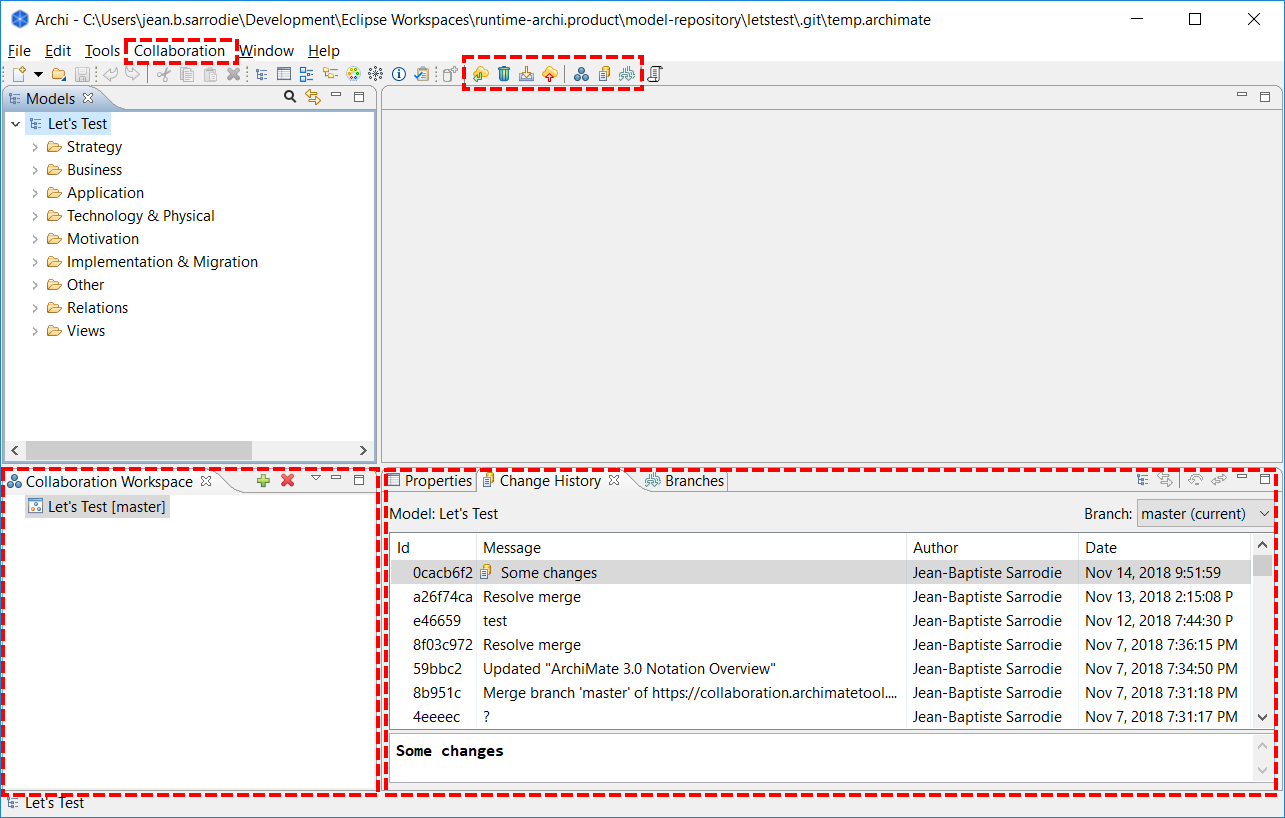Toggle link with editor in Models panel
Screen dimensions: 1285x818
313,97
